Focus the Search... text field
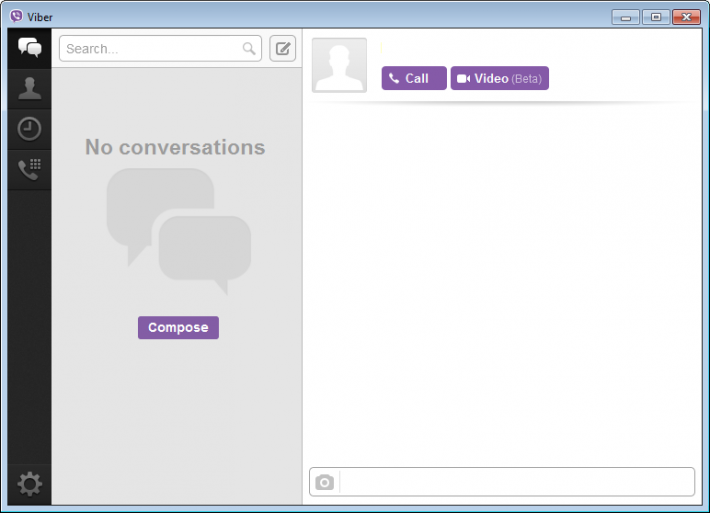The width and height of the screenshot is (710, 513). click(160, 48)
